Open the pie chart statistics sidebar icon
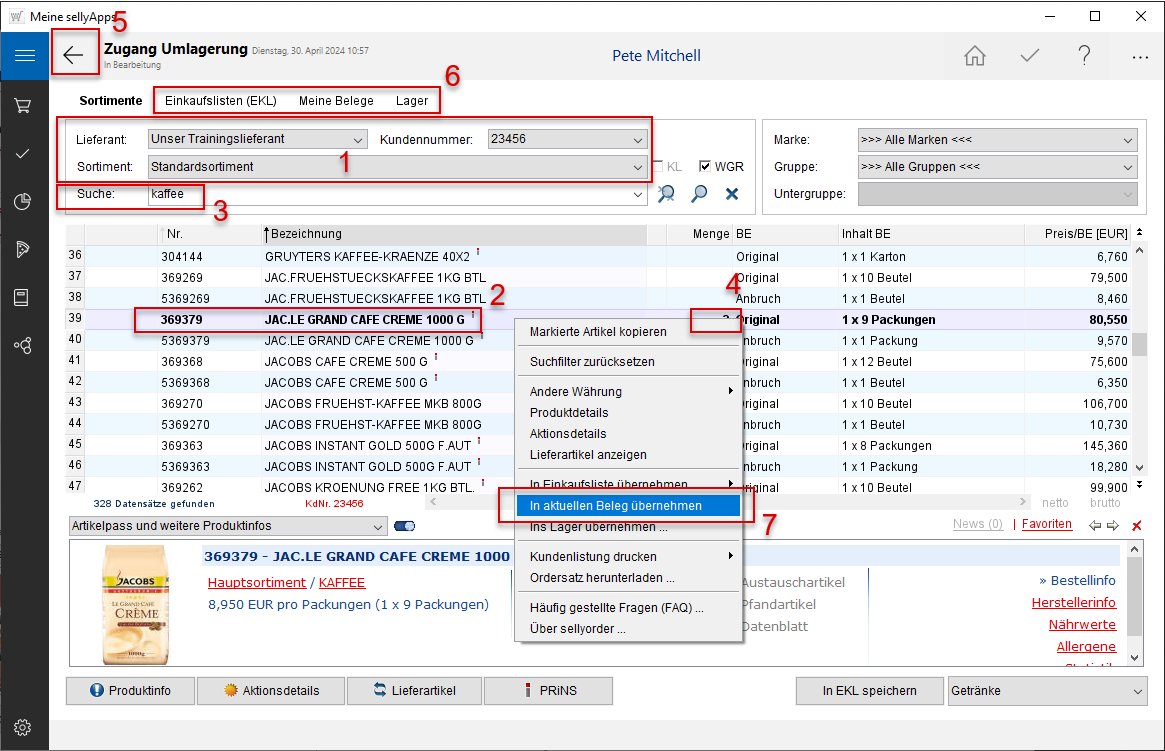The image size is (1165, 751). 24,202
